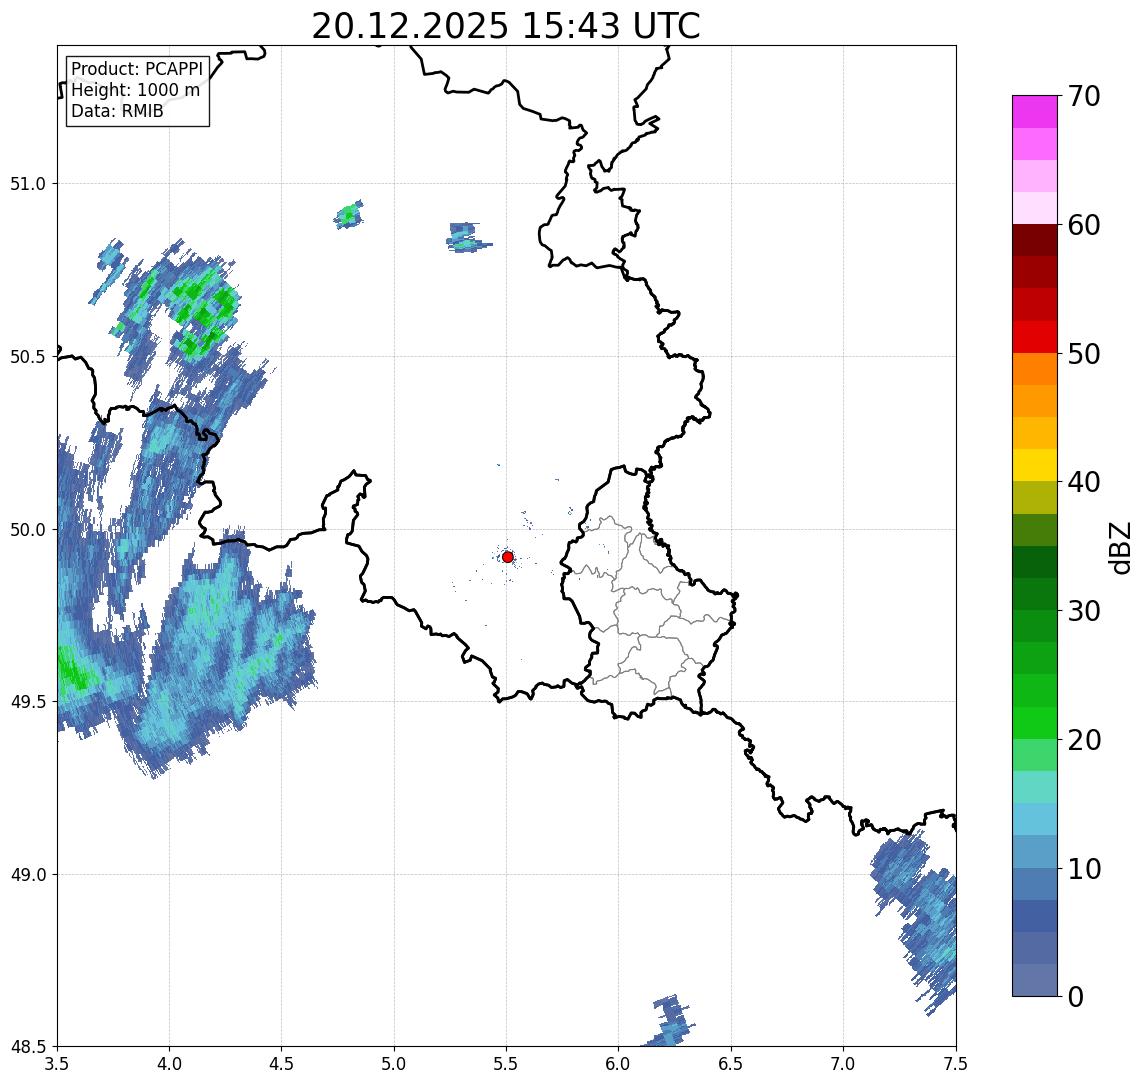Click the small green echo near 4.8°E, 50.9°N
The width and height of the screenshot is (1145, 1084).
pyautogui.click(x=349, y=215)
